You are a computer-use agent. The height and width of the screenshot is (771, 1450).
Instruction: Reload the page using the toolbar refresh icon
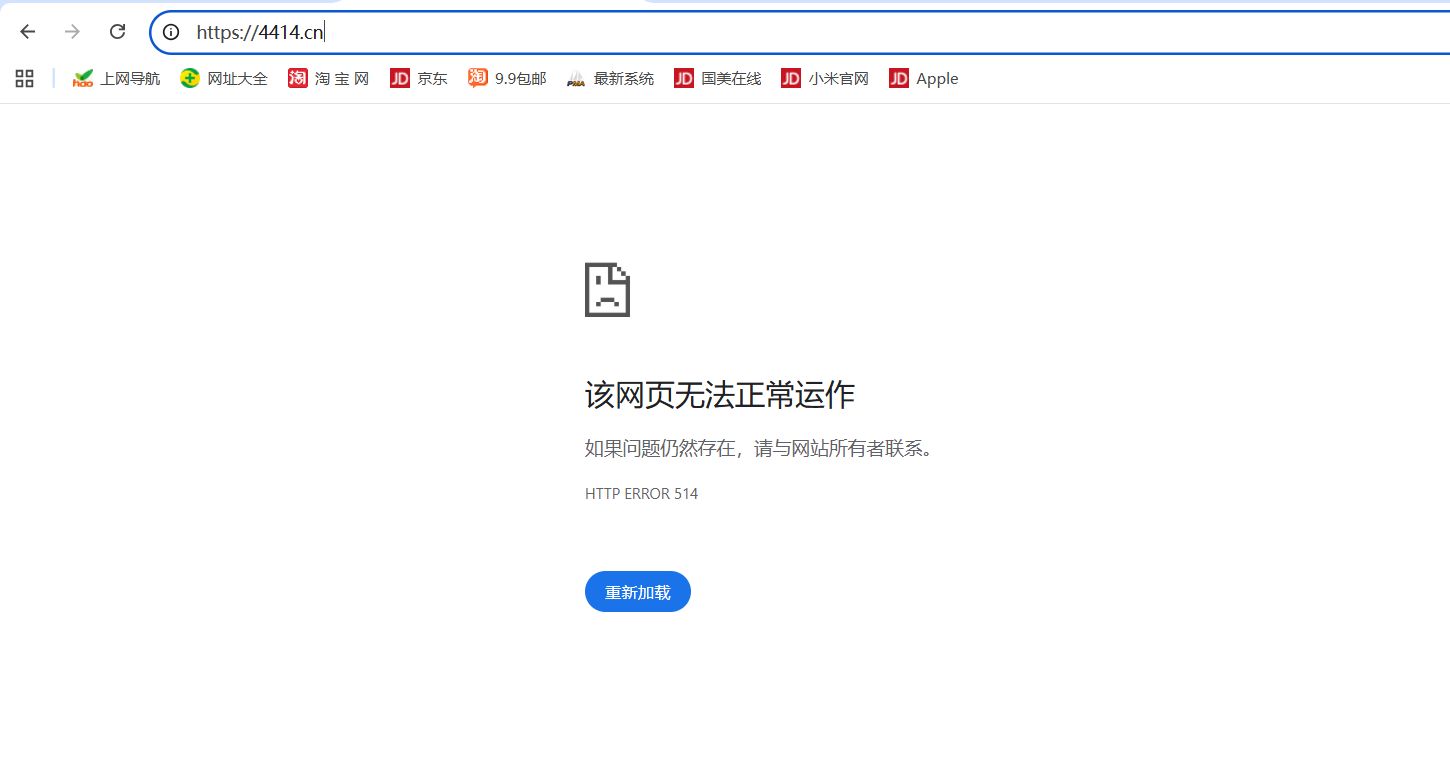tap(117, 32)
